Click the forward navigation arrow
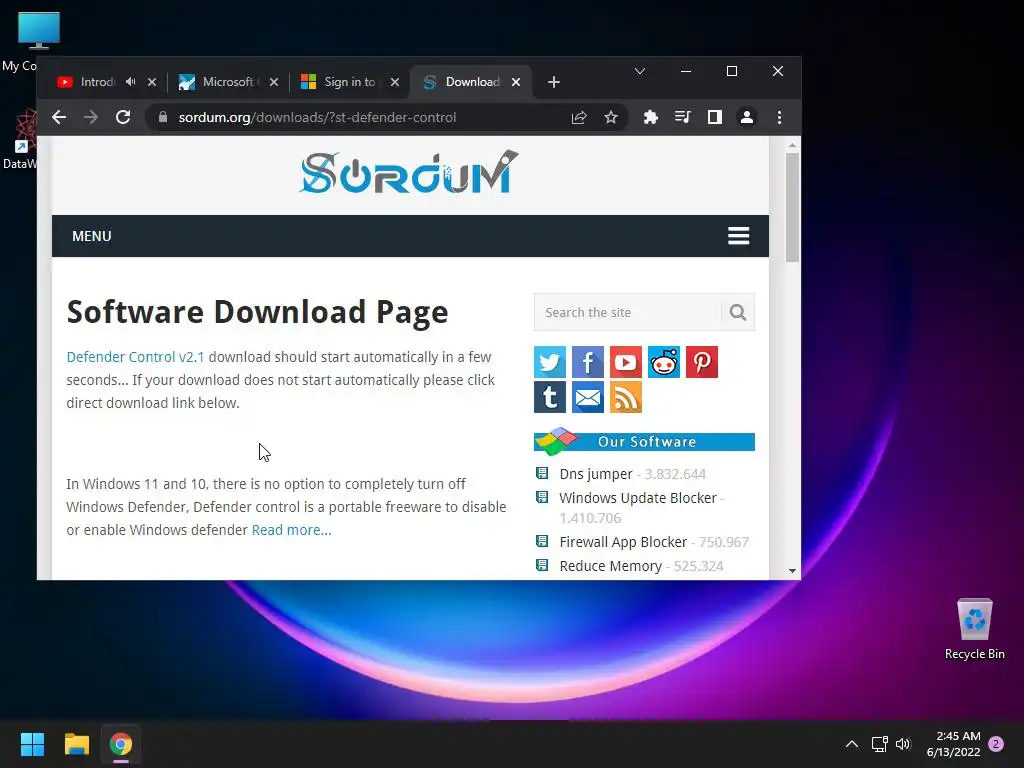Screen dimensions: 1024x768 pos(91,118)
